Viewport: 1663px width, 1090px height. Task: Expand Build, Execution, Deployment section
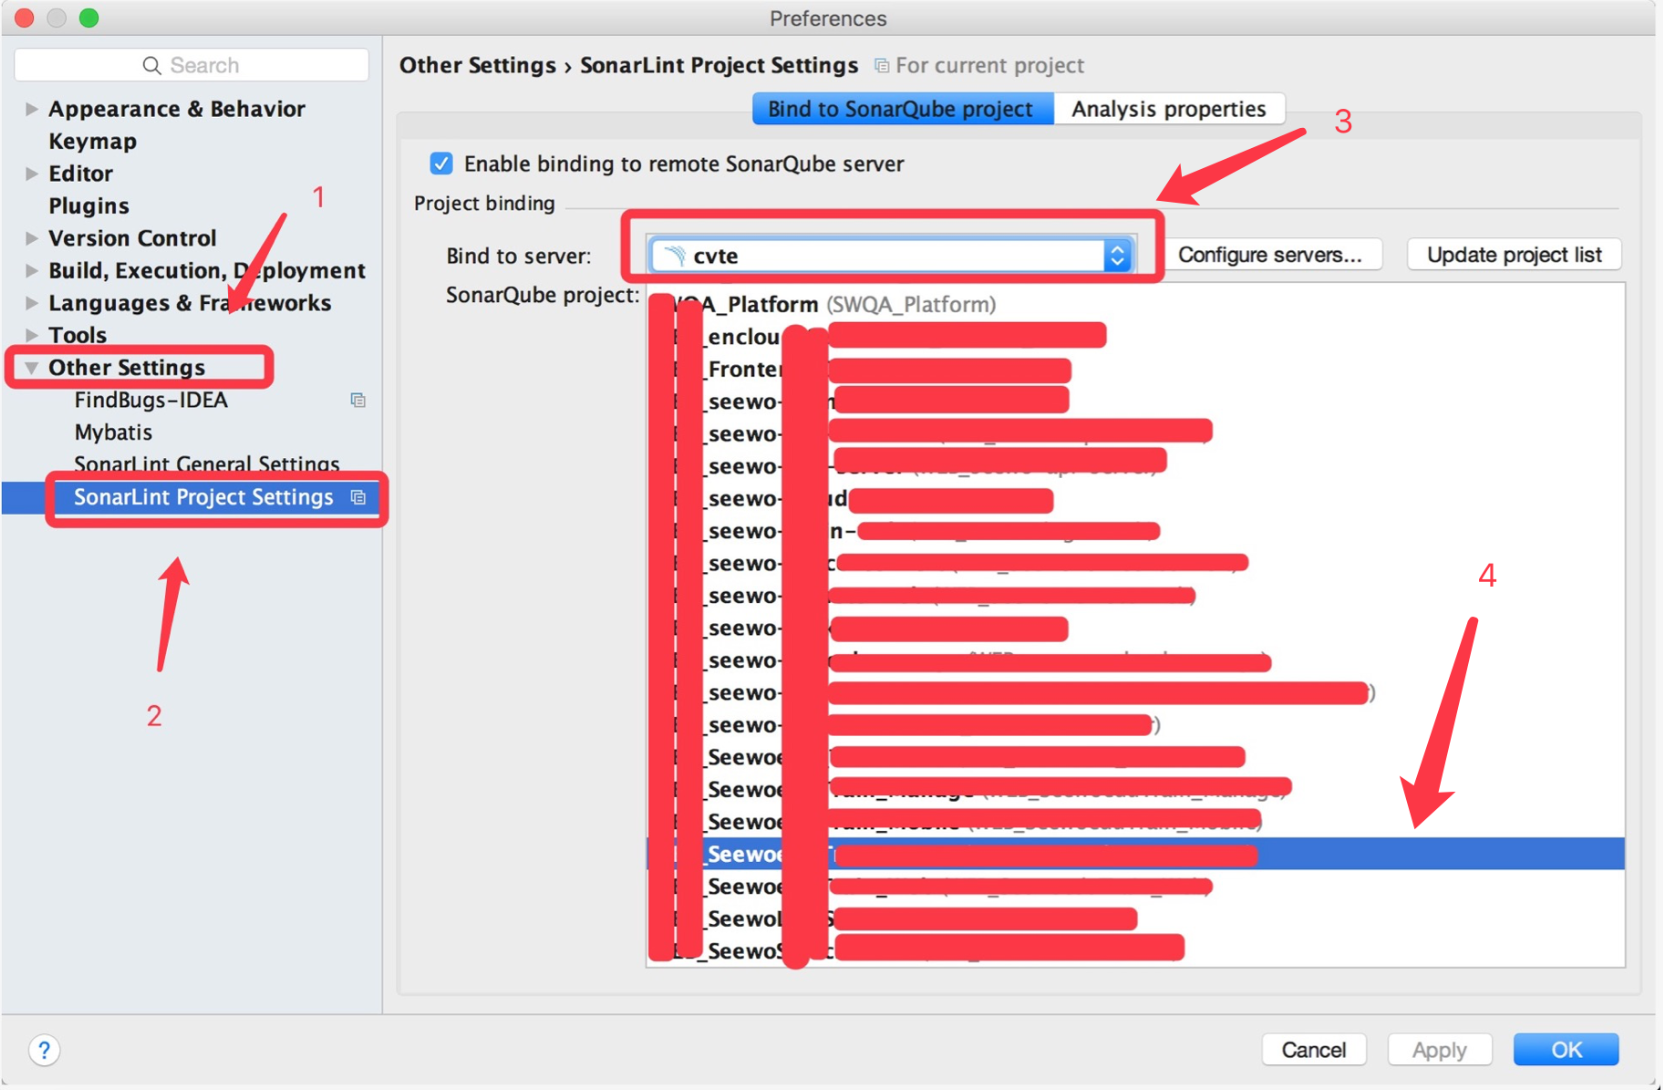[32, 270]
